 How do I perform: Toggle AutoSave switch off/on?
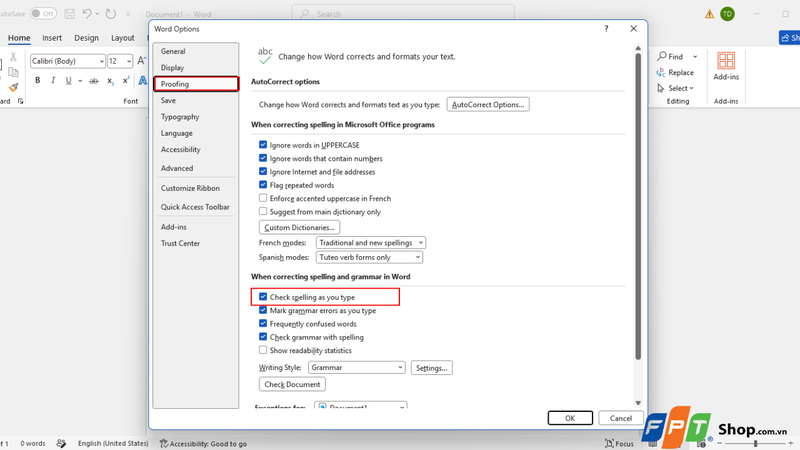pyautogui.click(x=43, y=14)
